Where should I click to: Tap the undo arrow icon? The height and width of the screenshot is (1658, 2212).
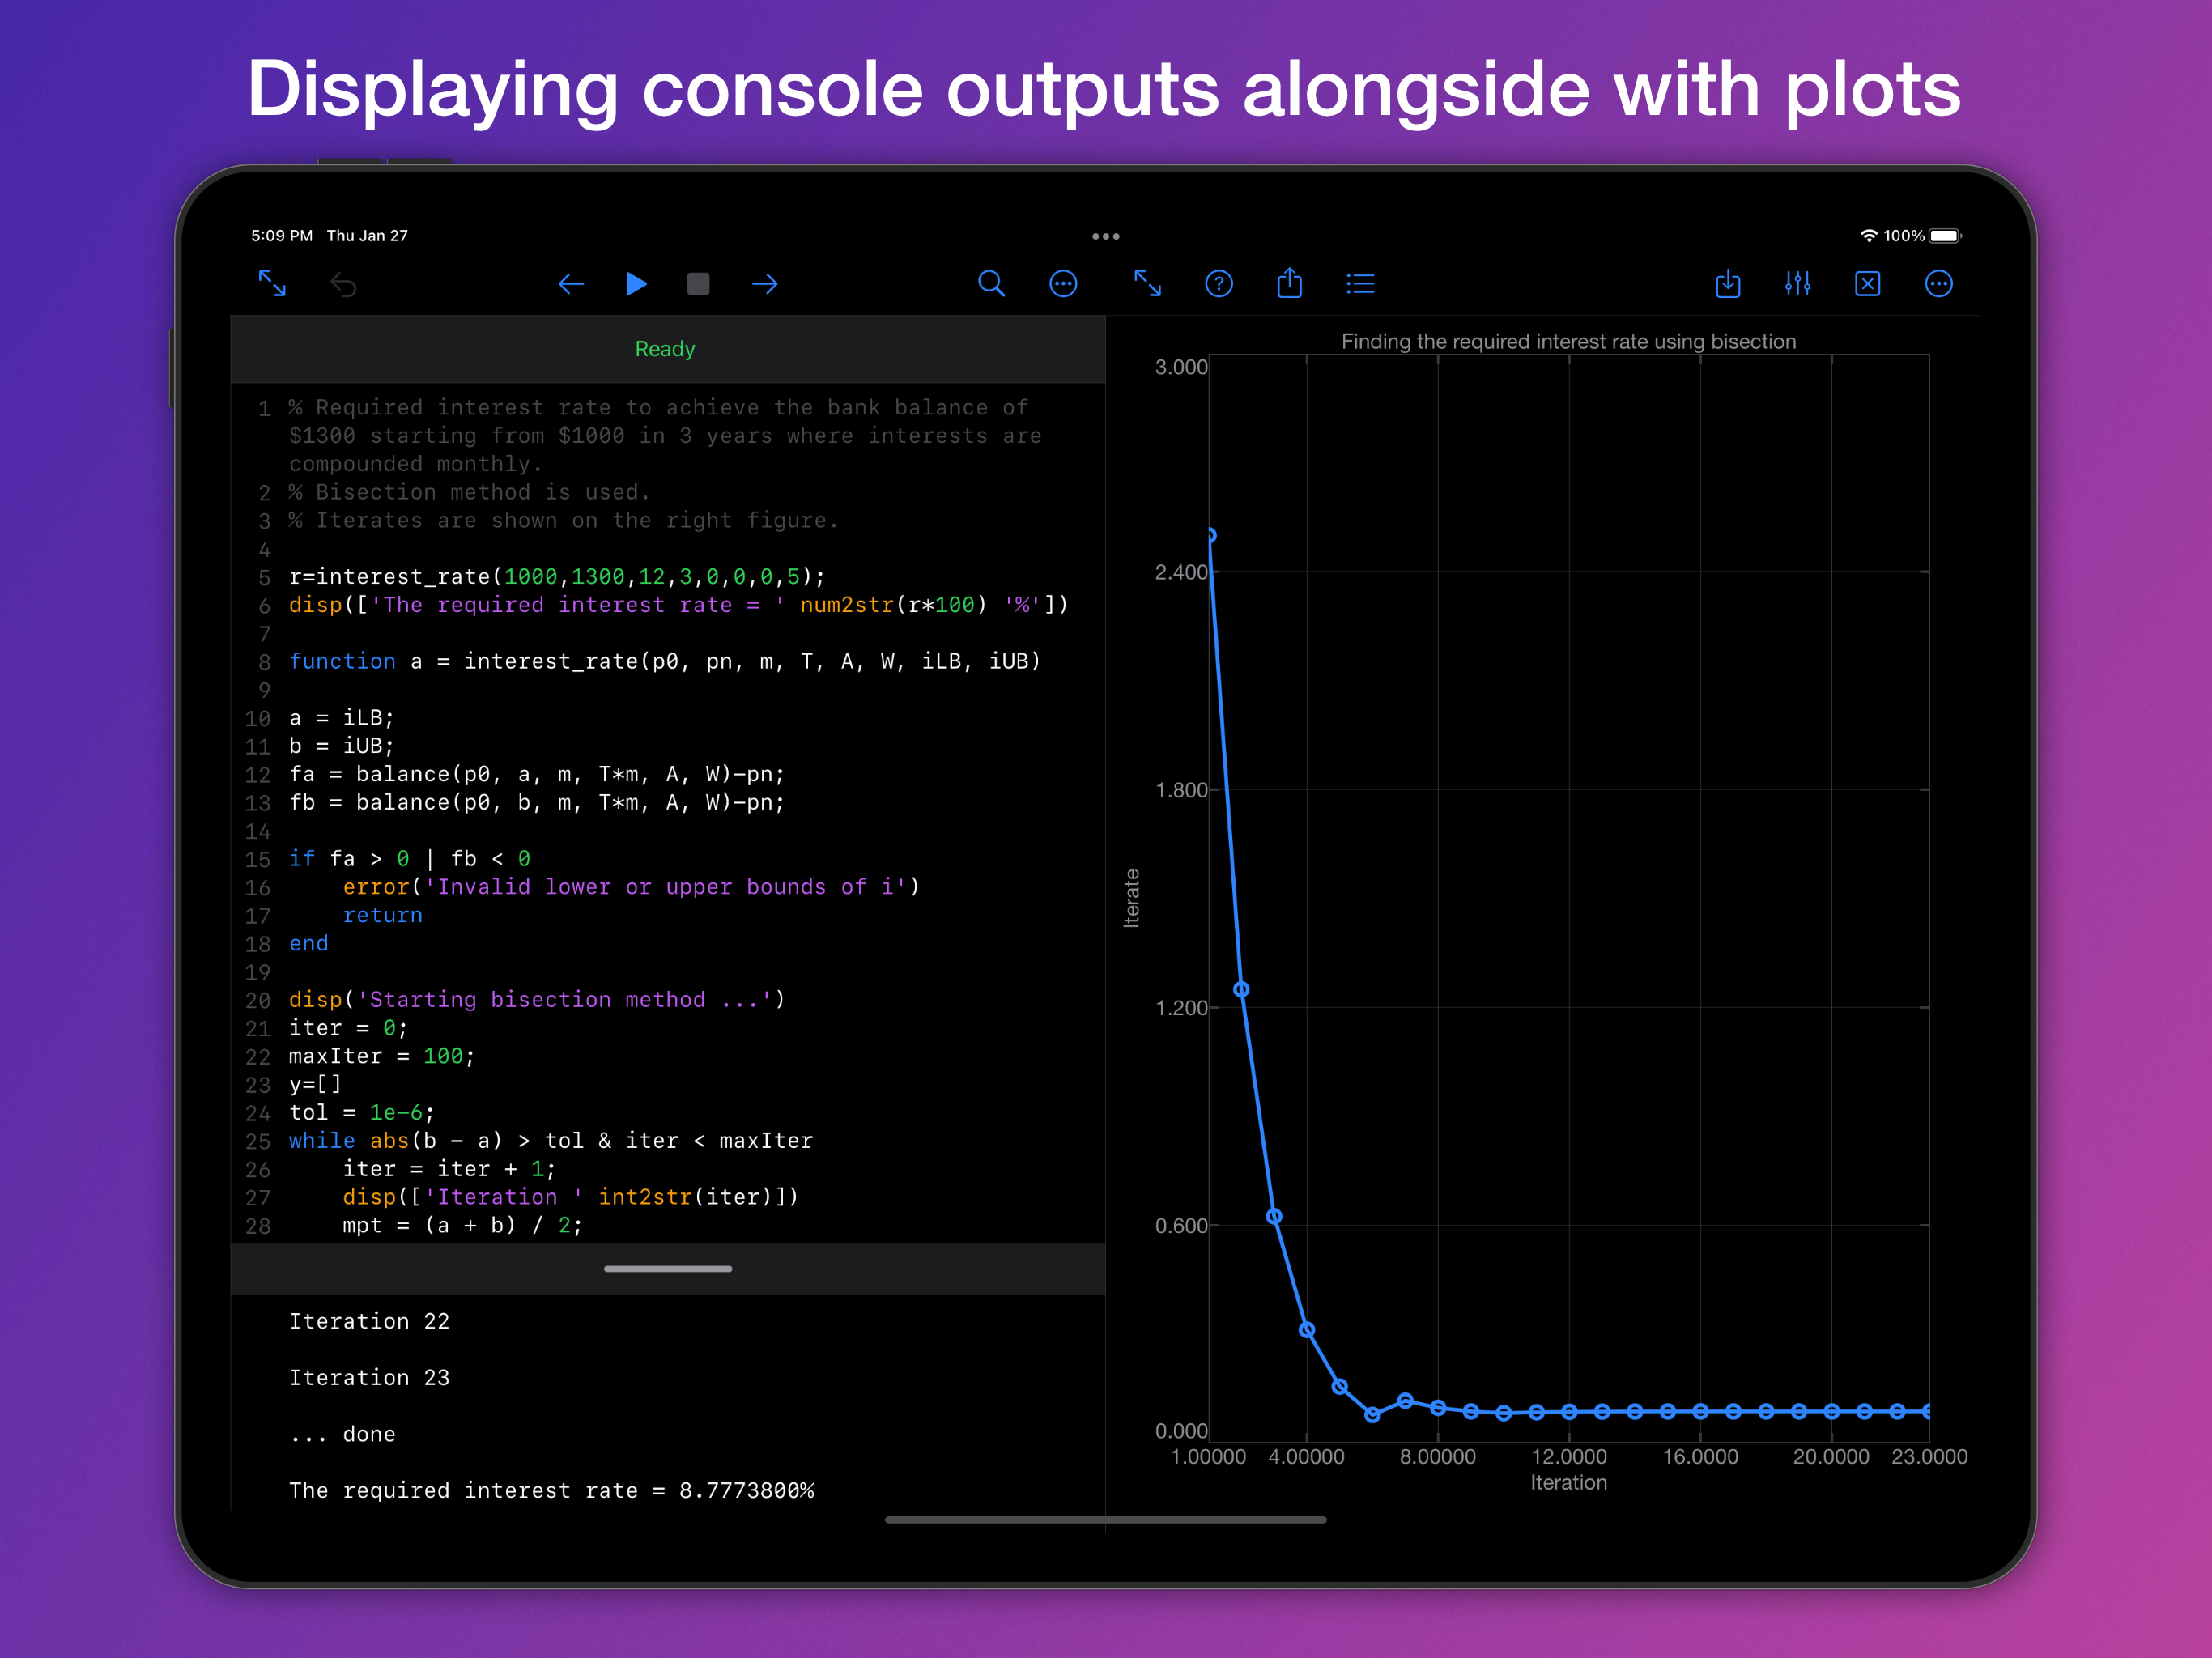343,285
